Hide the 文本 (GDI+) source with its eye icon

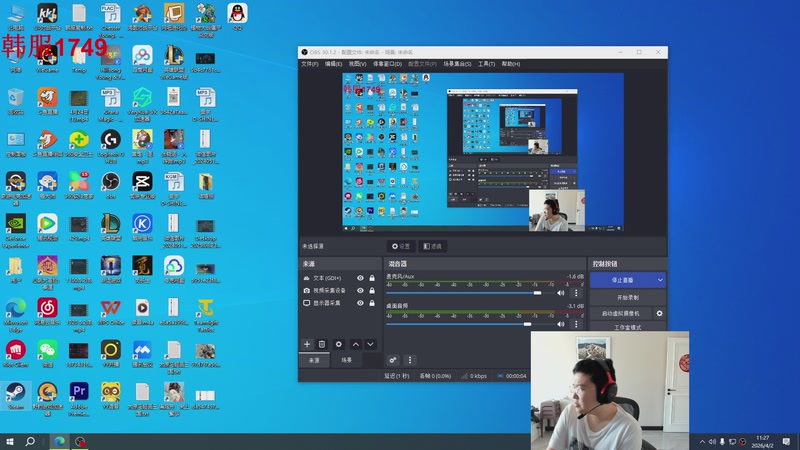[x=360, y=278]
